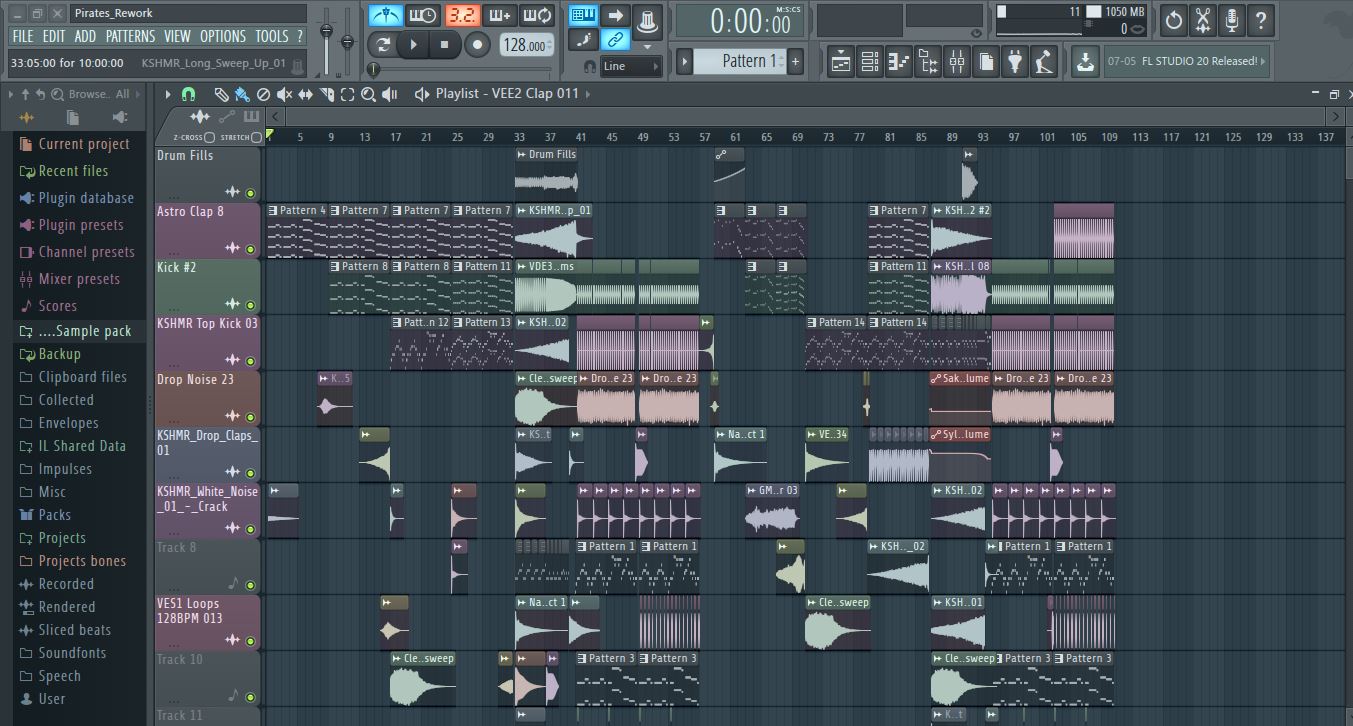Adjust the master pitch slider

pyautogui.click(x=347, y=40)
